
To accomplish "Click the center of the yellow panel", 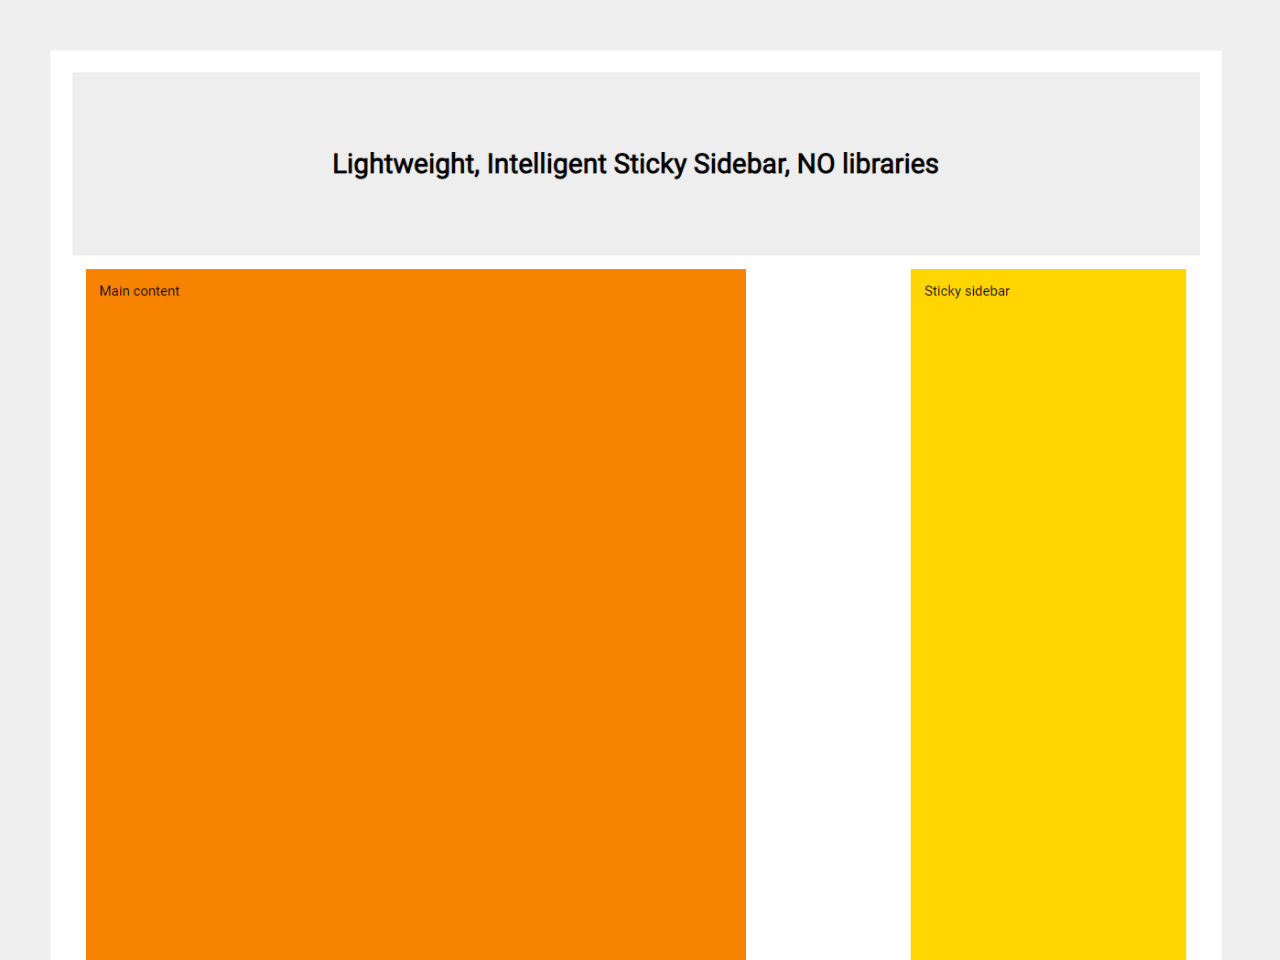I will [1048, 615].
